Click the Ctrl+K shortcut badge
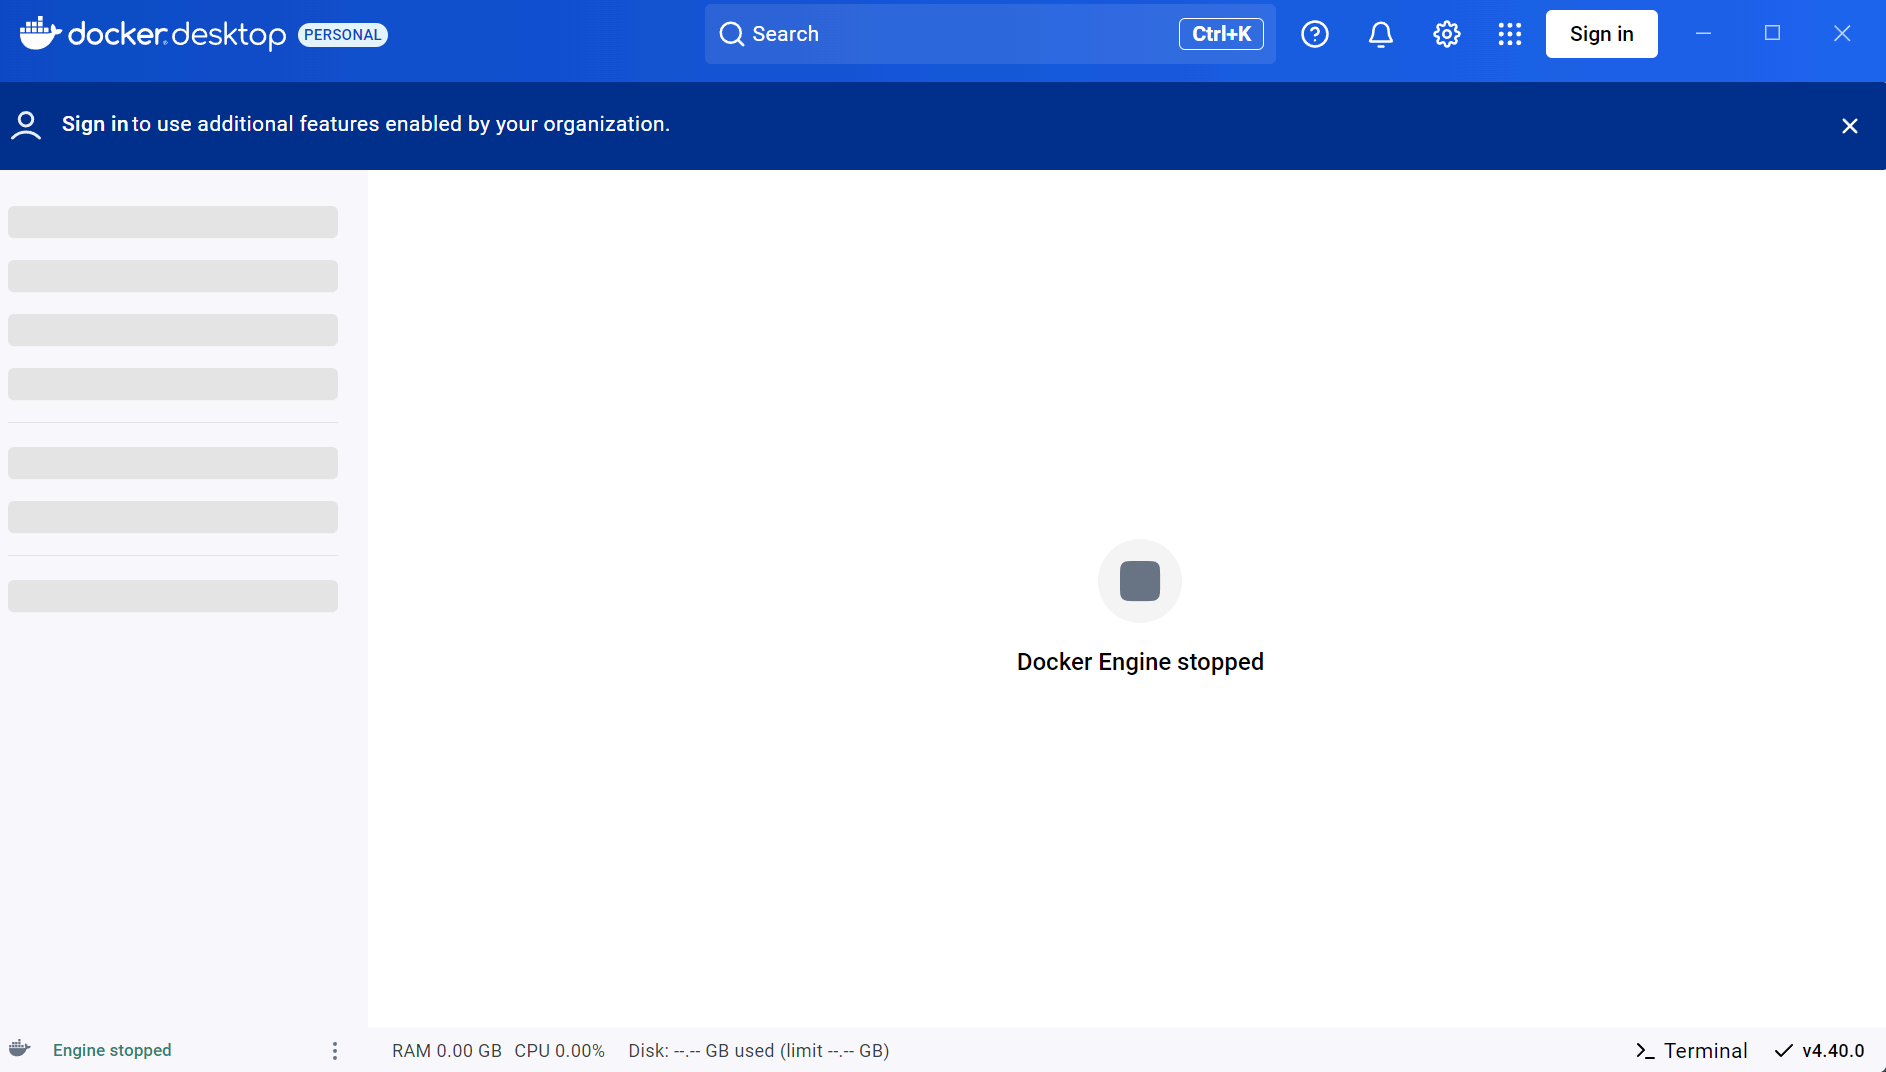The height and width of the screenshot is (1072, 1886). [1221, 34]
